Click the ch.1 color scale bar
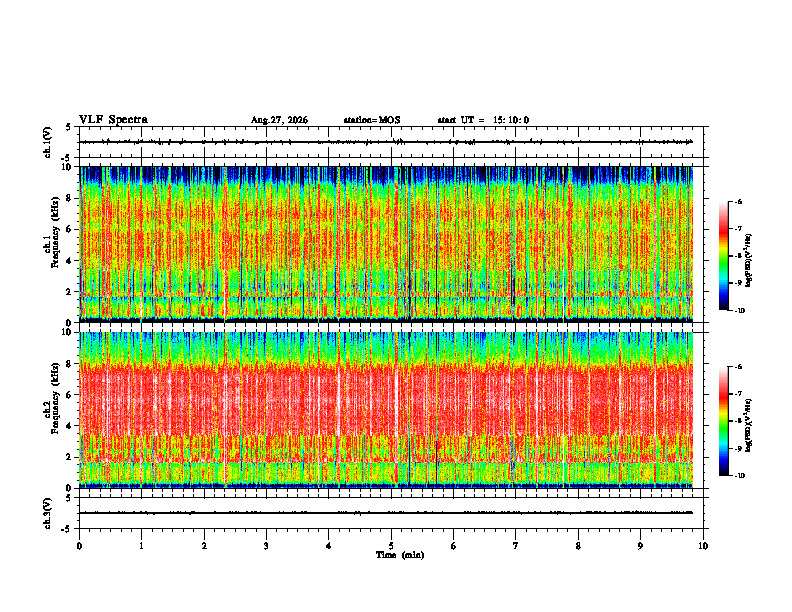Viewport: 792px width, 612px height. click(x=724, y=256)
